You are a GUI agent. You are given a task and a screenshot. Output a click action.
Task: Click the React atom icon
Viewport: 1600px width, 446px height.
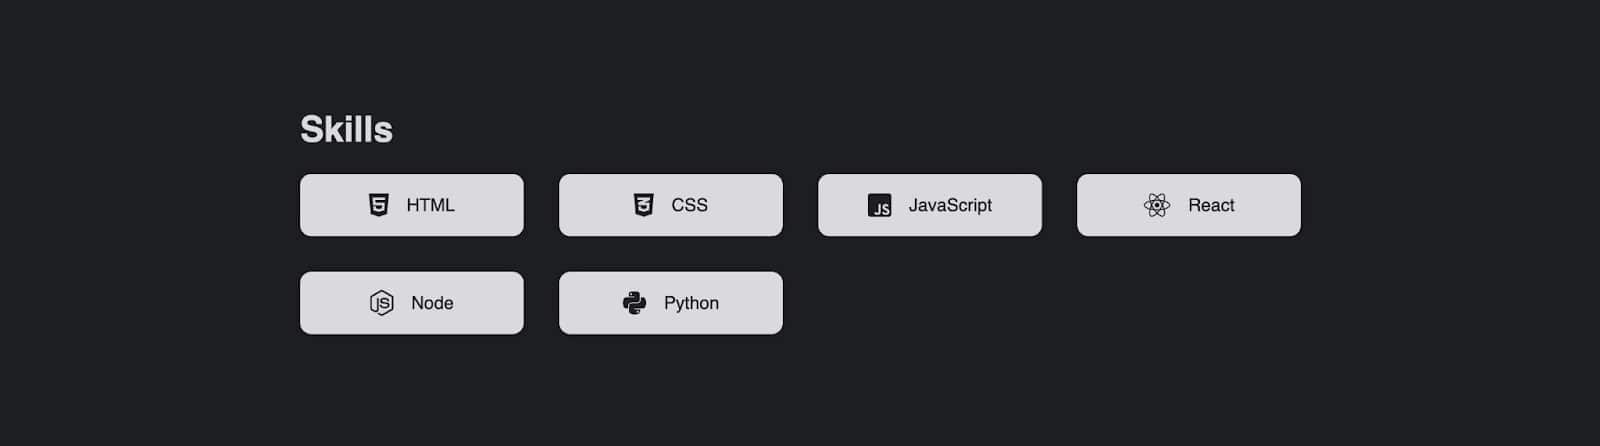click(1157, 205)
